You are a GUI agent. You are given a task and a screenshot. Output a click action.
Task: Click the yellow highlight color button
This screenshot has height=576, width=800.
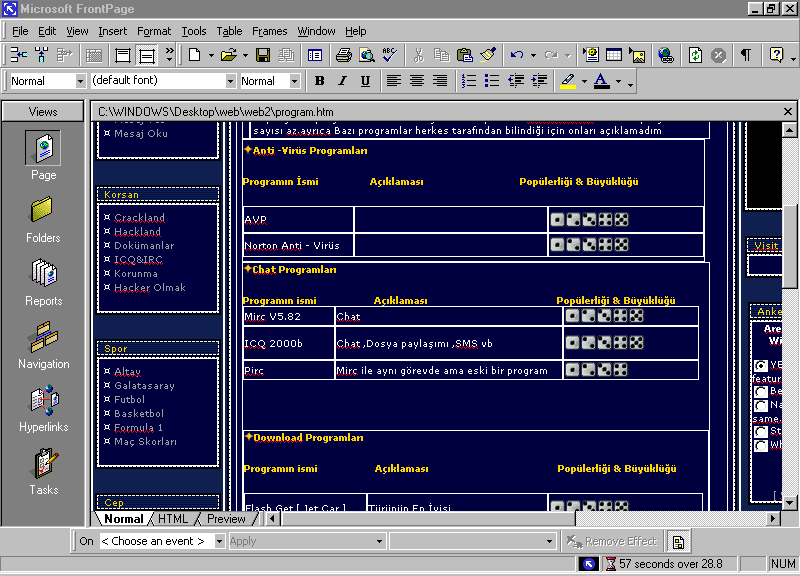567,81
